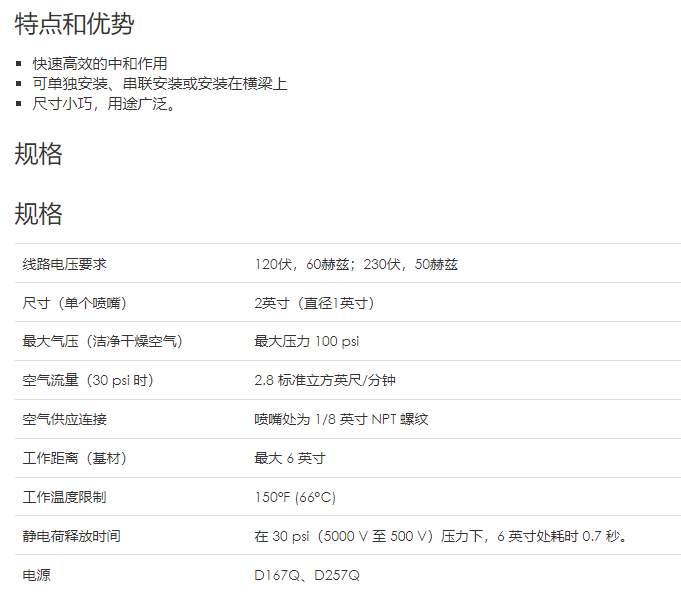Select the 空气供应连接 row label
681x601 pixels.
pyautogui.click(x=64, y=420)
